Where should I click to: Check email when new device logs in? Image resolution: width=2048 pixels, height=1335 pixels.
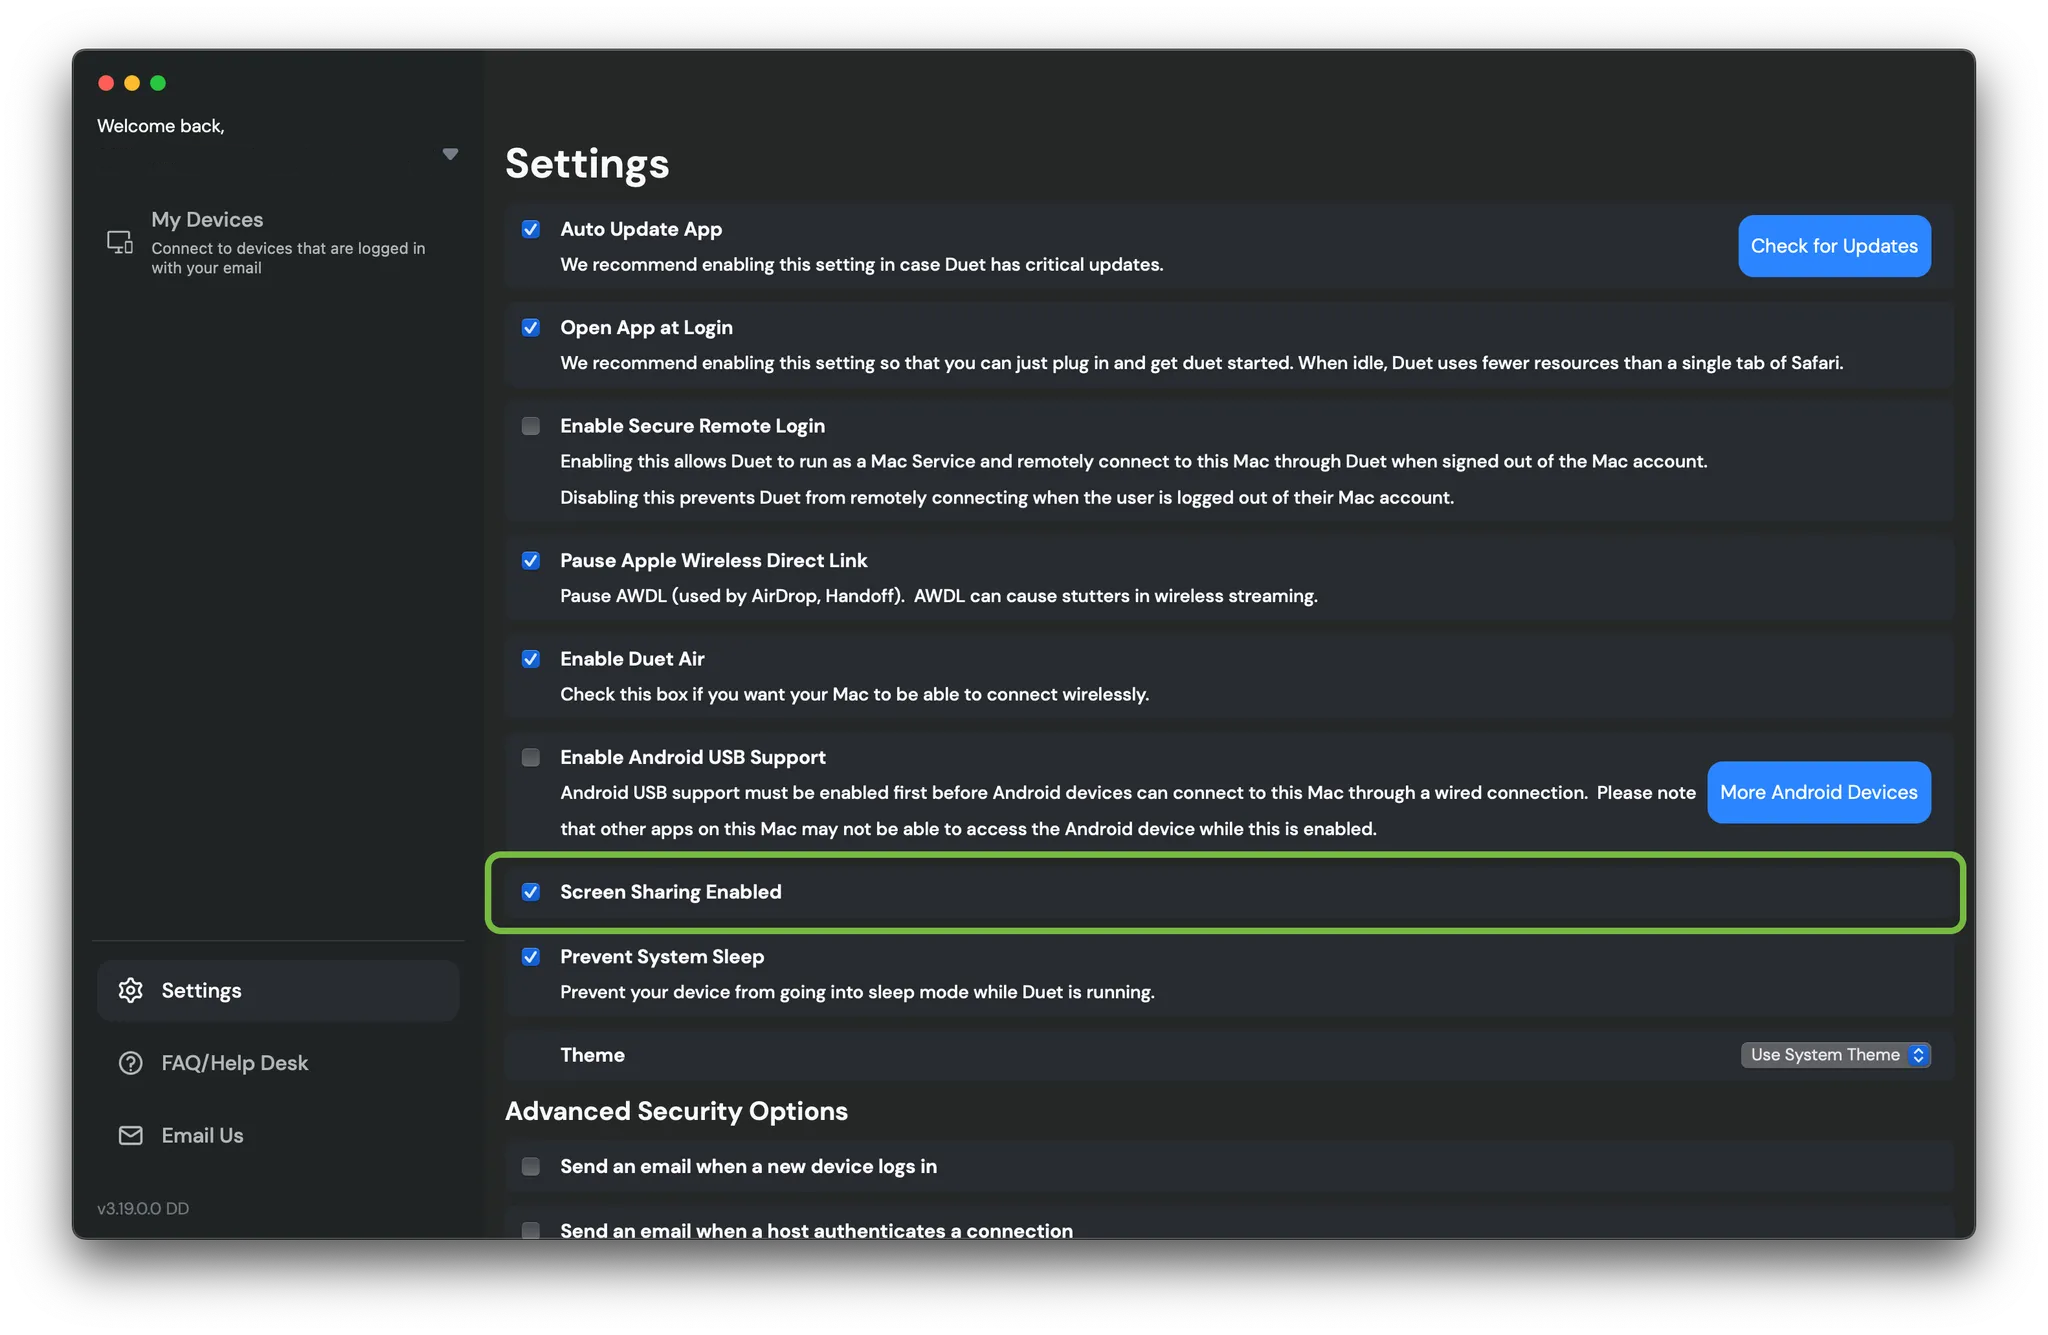[531, 1167]
